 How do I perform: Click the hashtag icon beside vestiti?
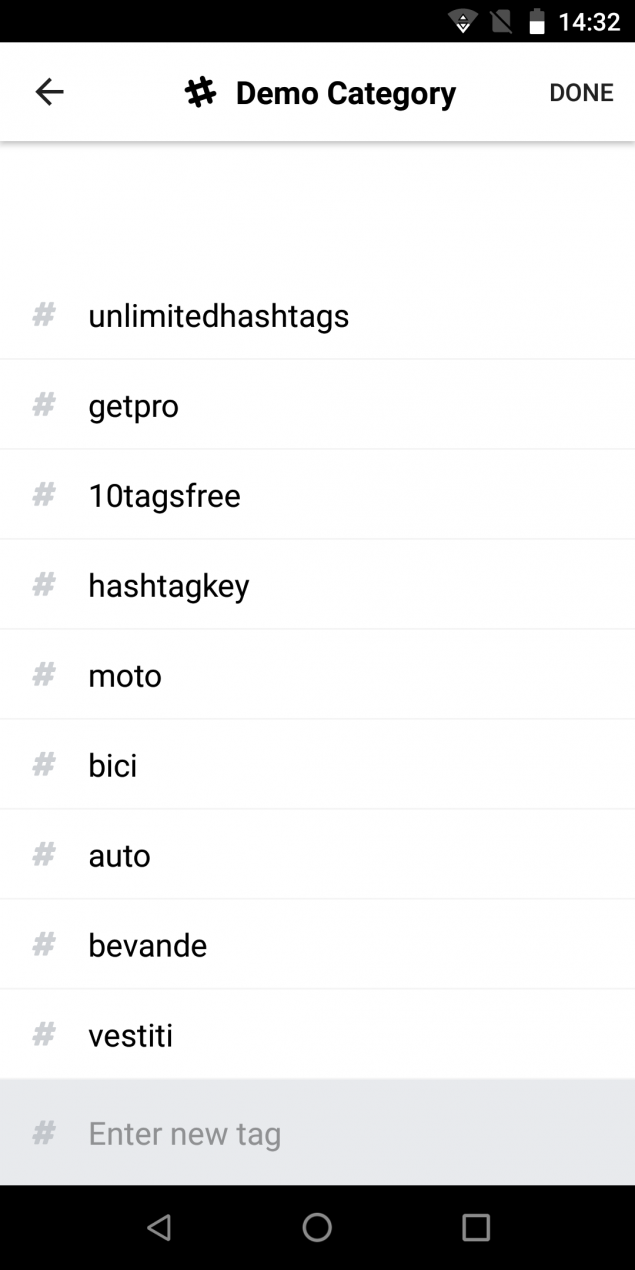click(x=43, y=1033)
